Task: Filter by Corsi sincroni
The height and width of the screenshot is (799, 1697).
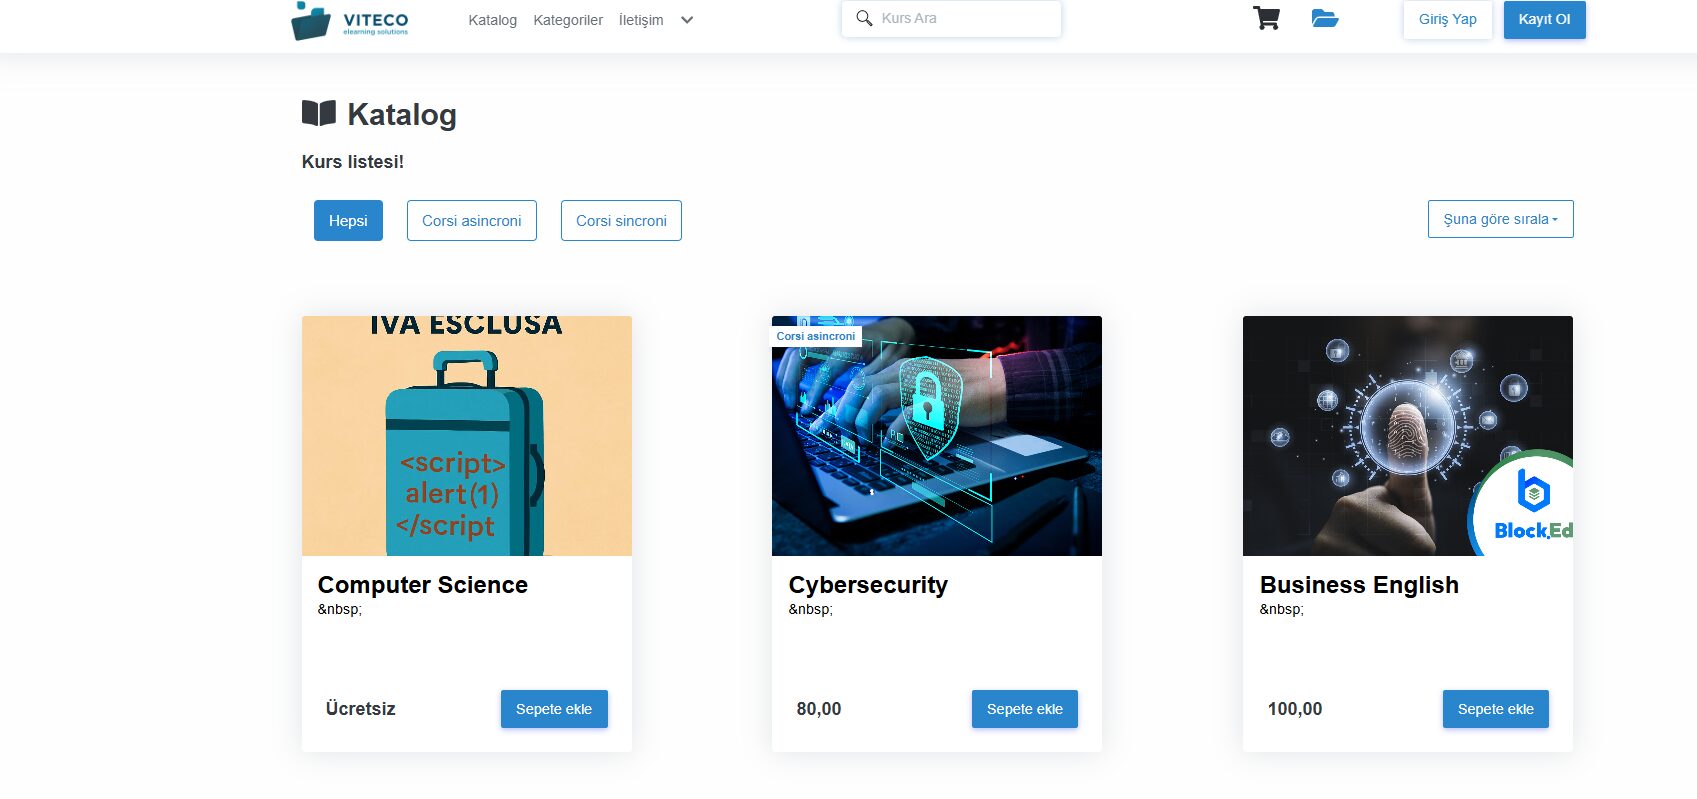Action: 621,220
